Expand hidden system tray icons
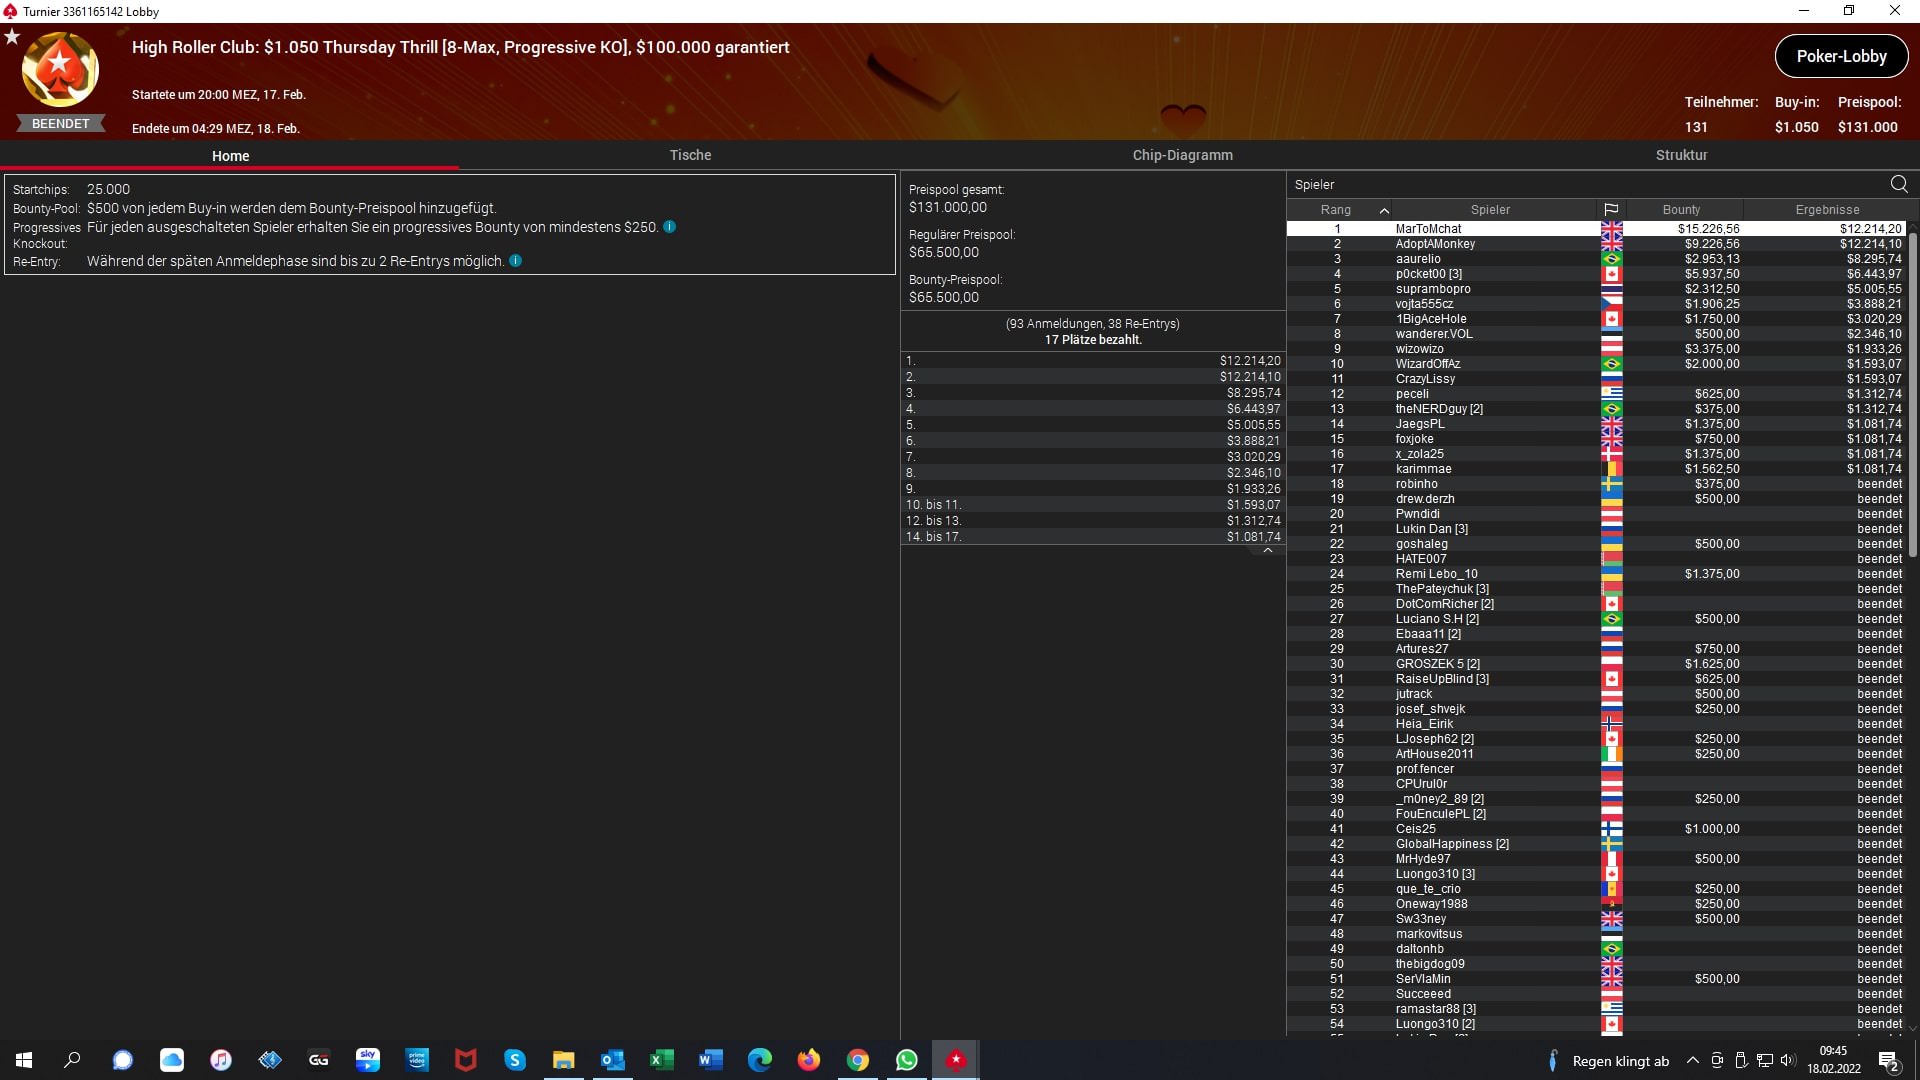The height and width of the screenshot is (1080, 1920). click(1692, 1060)
